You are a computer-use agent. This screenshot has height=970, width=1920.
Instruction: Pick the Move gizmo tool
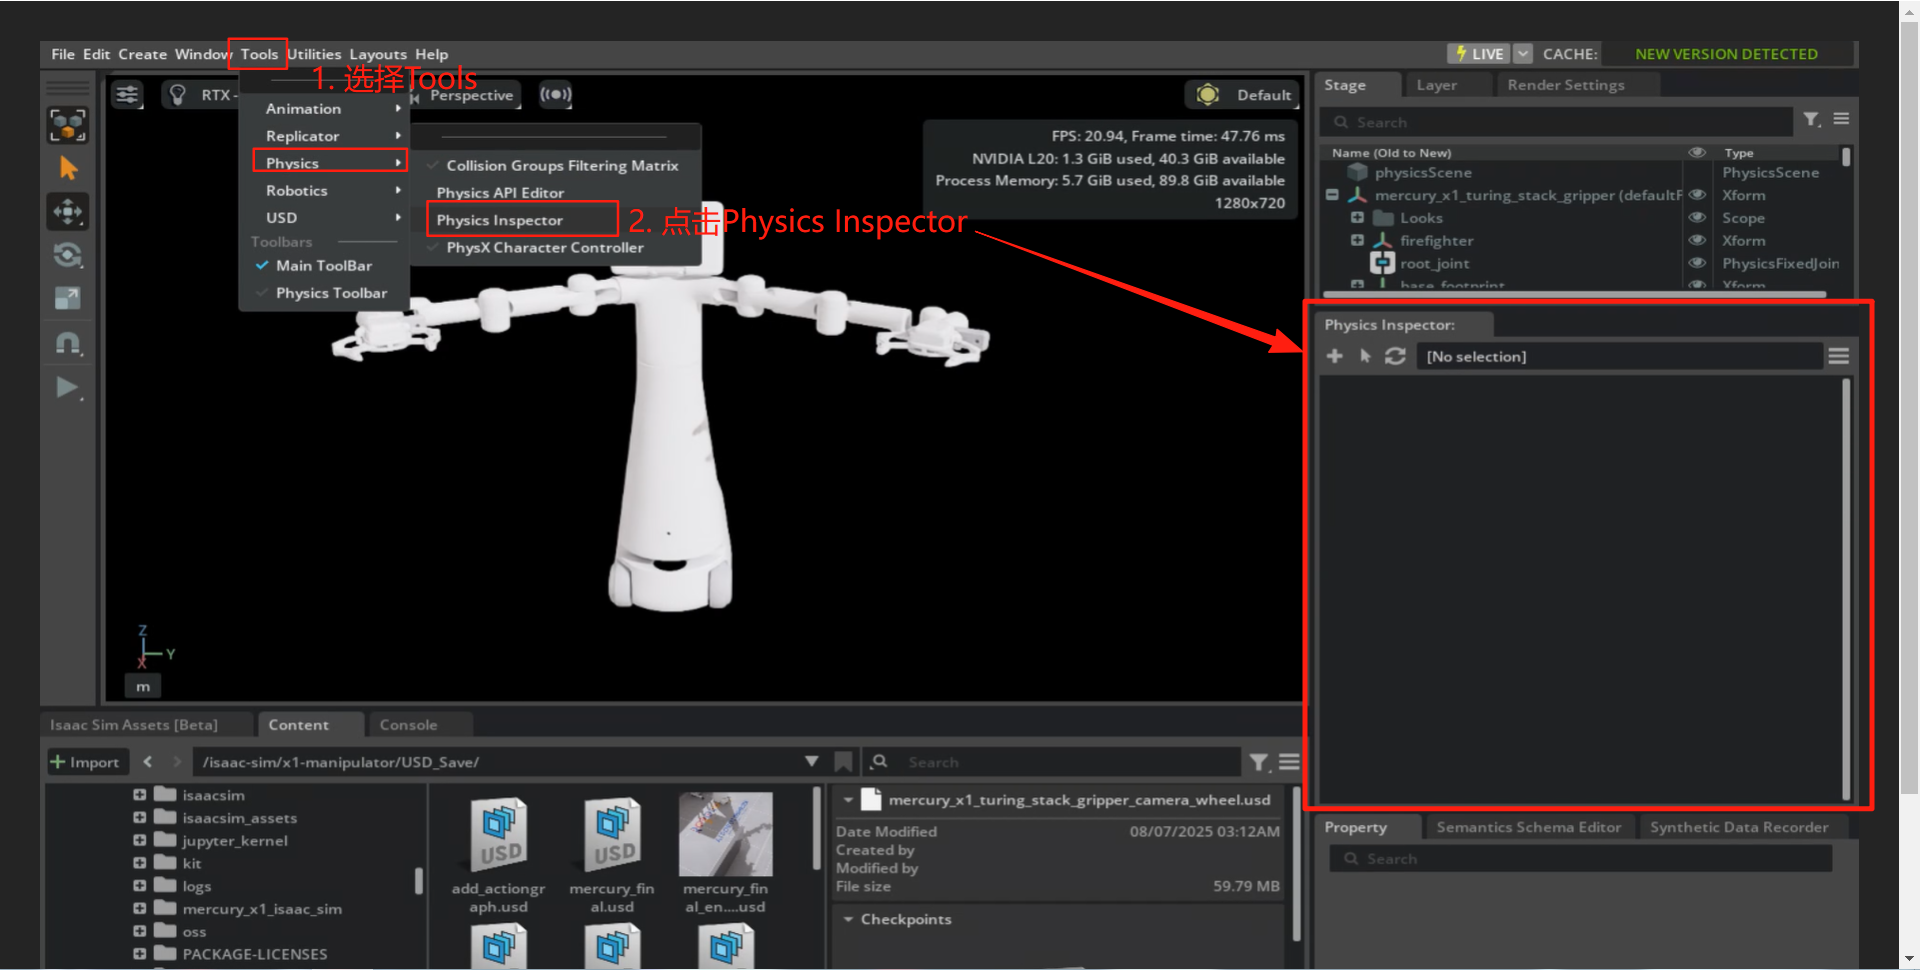point(68,212)
